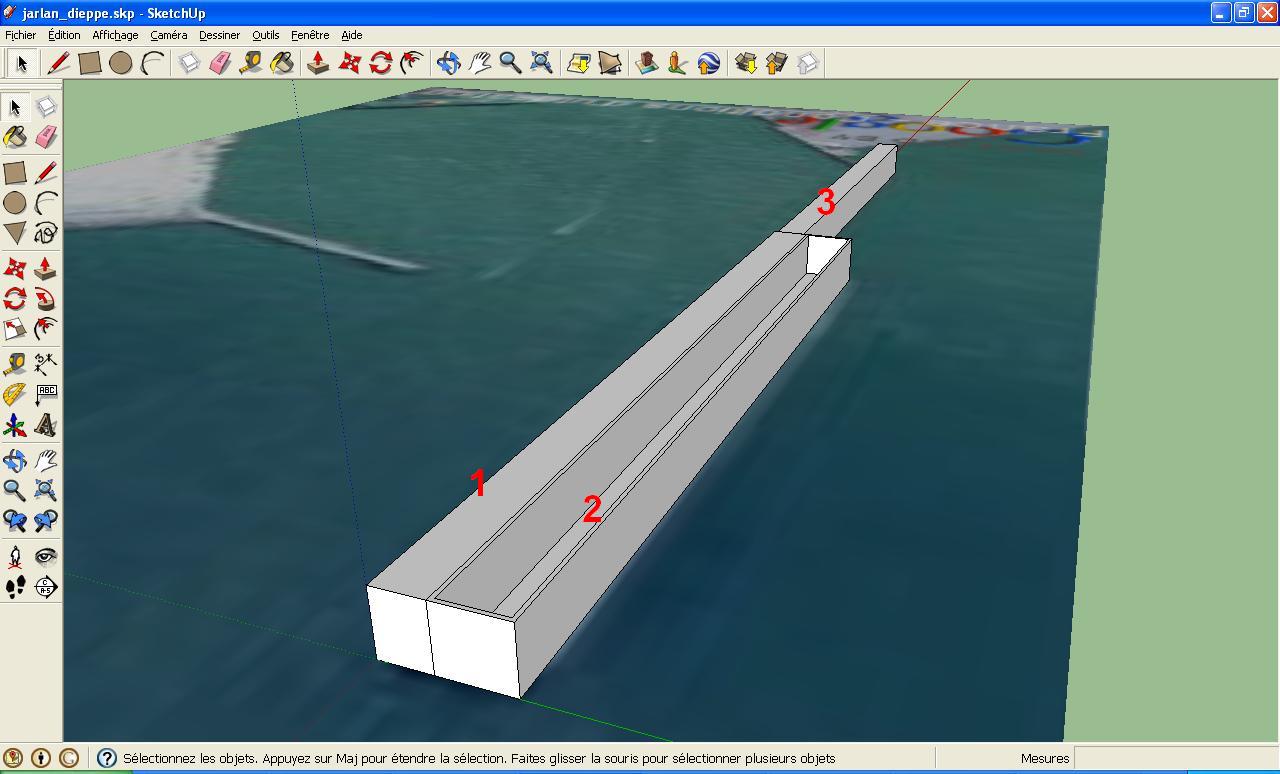The height and width of the screenshot is (774, 1280).
Task: Select the arrow Select tool
Action: pos(20,62)
